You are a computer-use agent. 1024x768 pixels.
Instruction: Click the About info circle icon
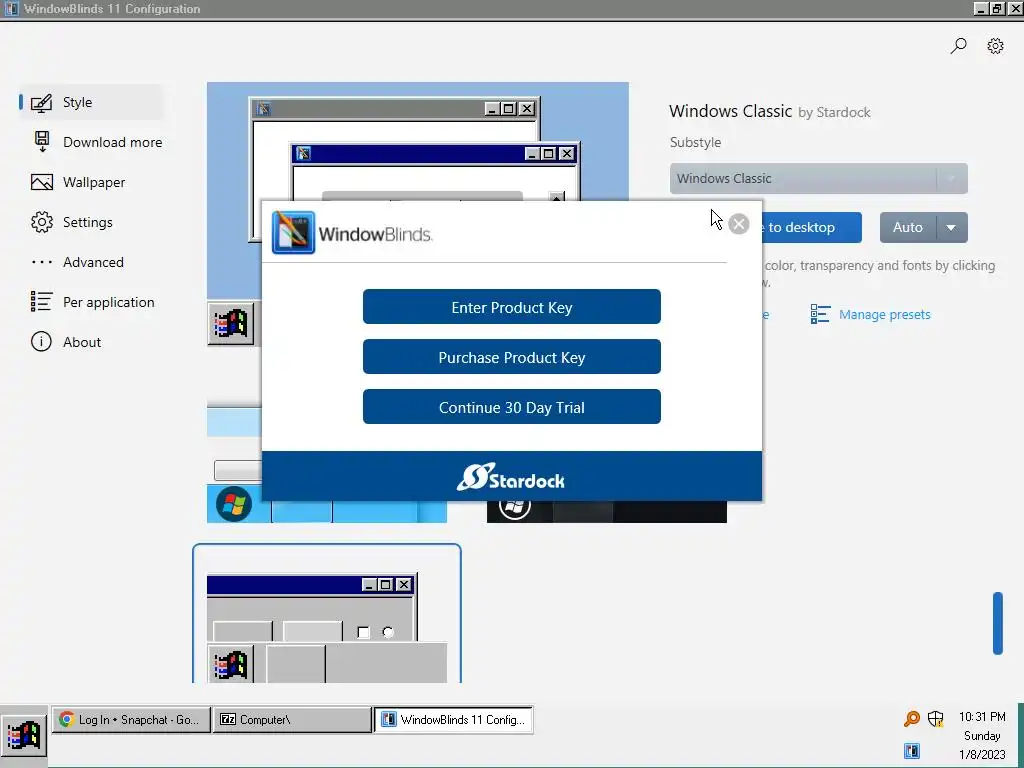[x=41, y=342]
